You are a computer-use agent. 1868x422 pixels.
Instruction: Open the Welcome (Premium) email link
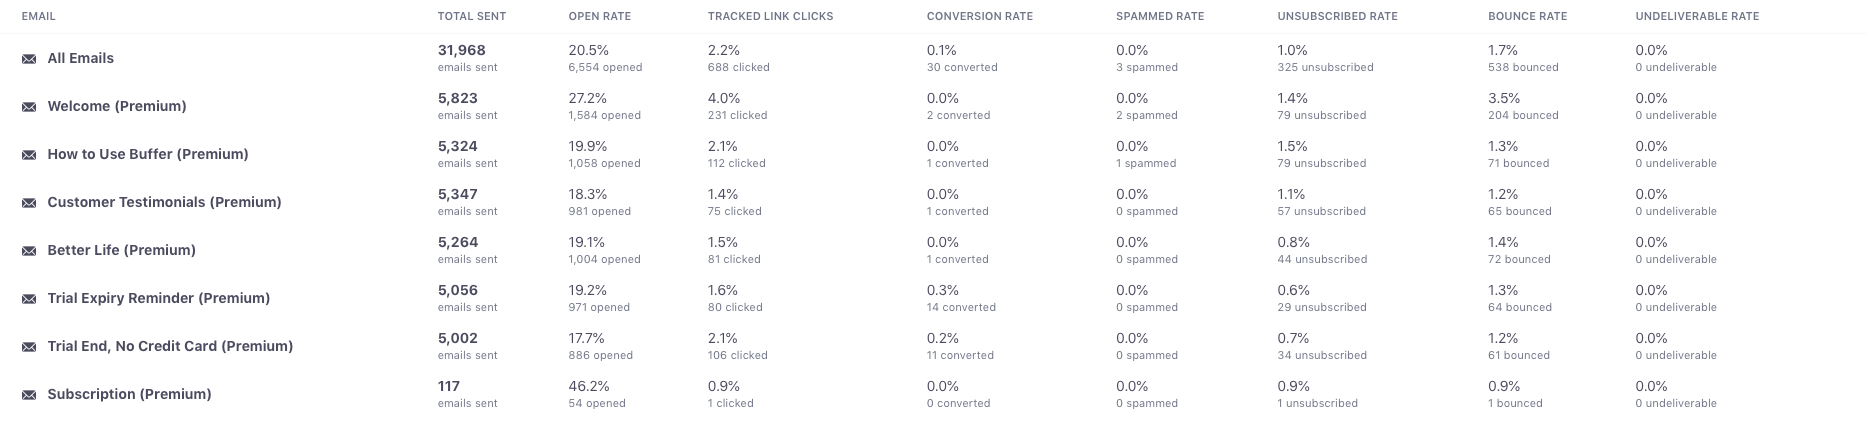117,106
